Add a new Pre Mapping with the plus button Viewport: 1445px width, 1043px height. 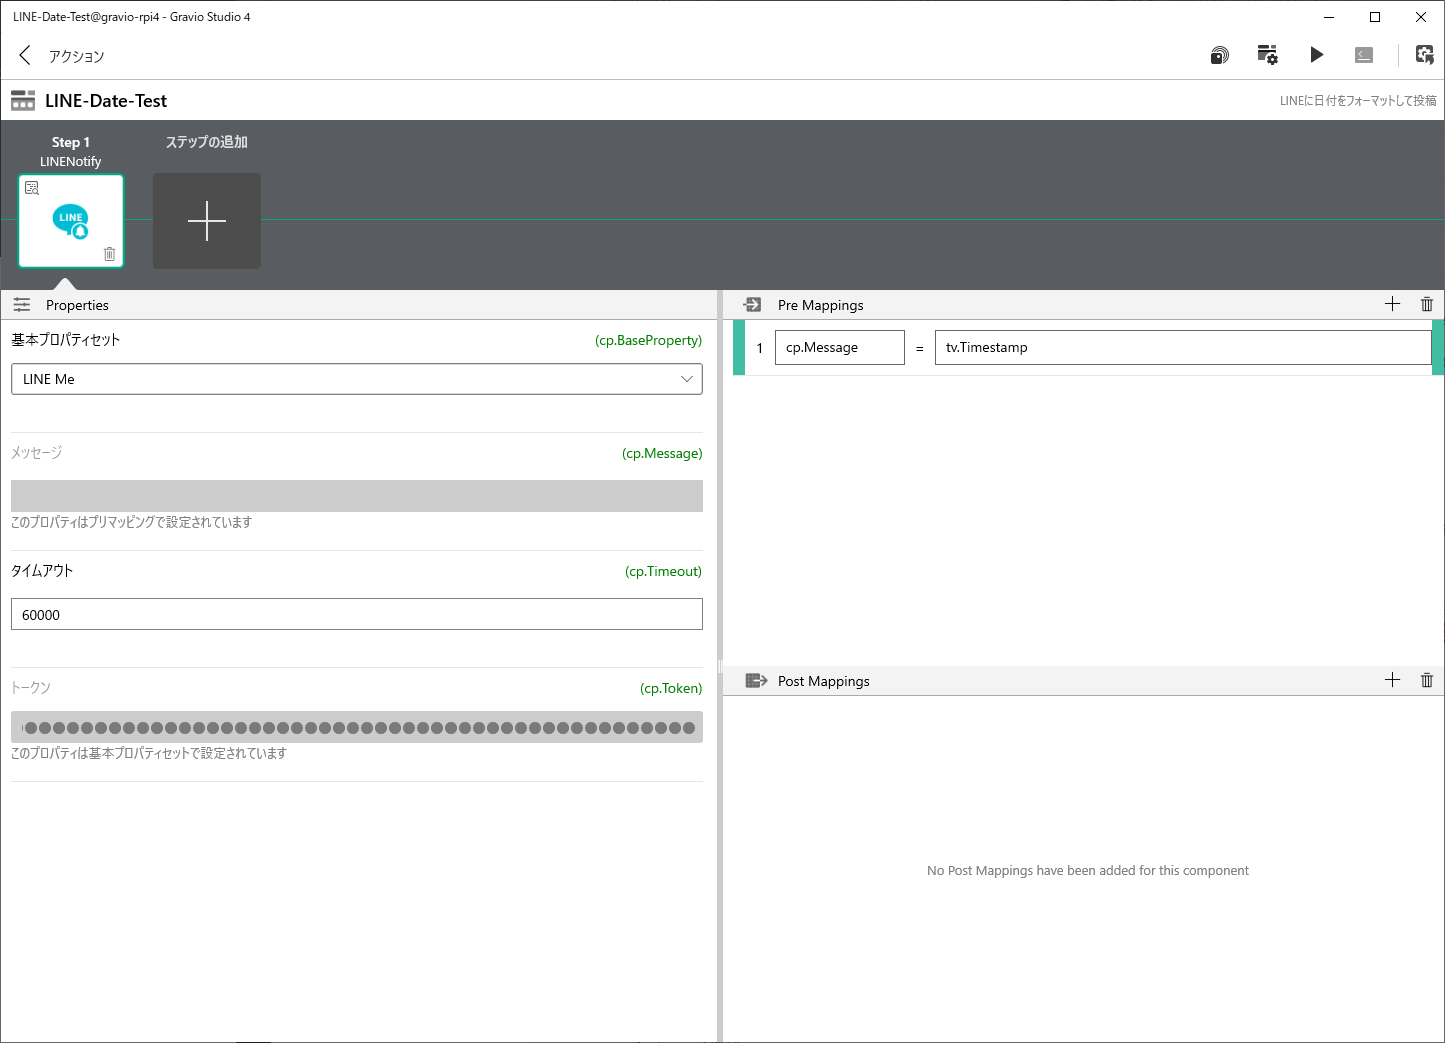coord(1392,304)
